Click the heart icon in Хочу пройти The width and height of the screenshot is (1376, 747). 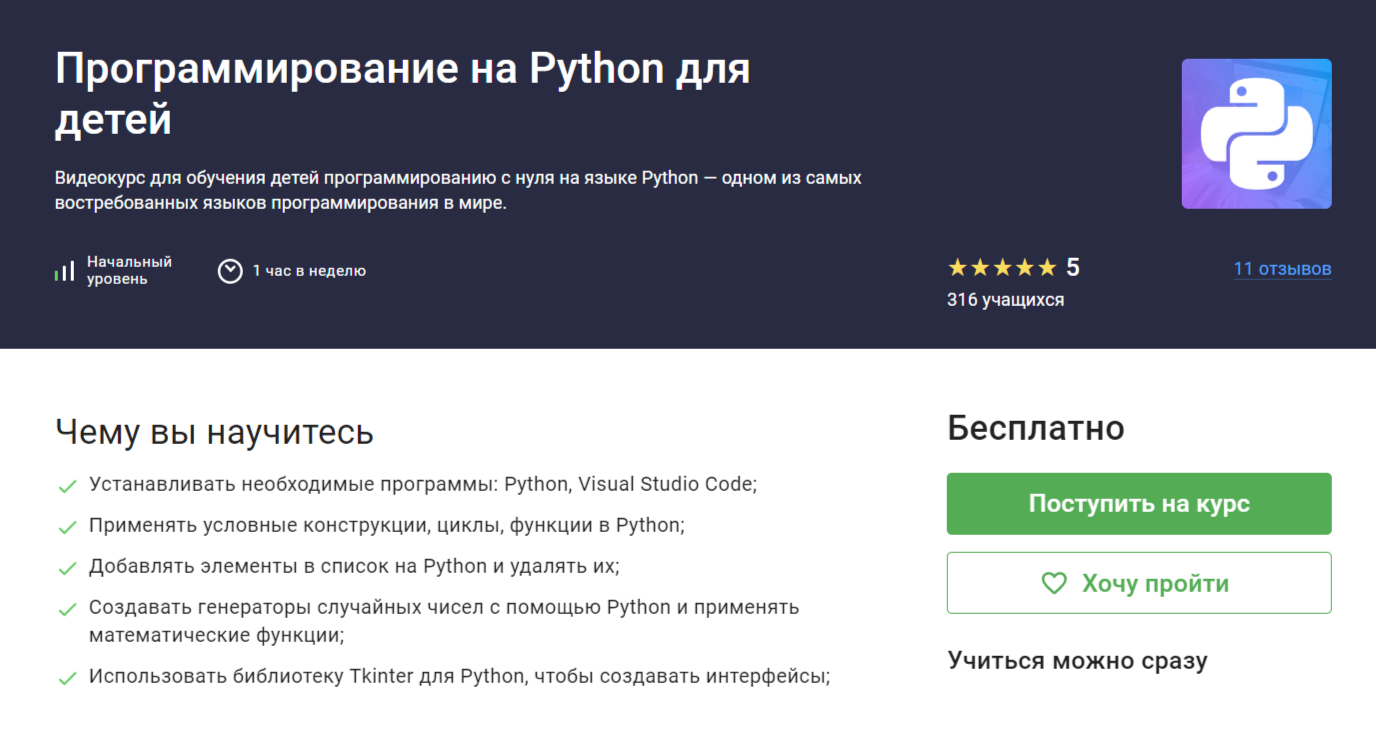tap(1054, 583)
